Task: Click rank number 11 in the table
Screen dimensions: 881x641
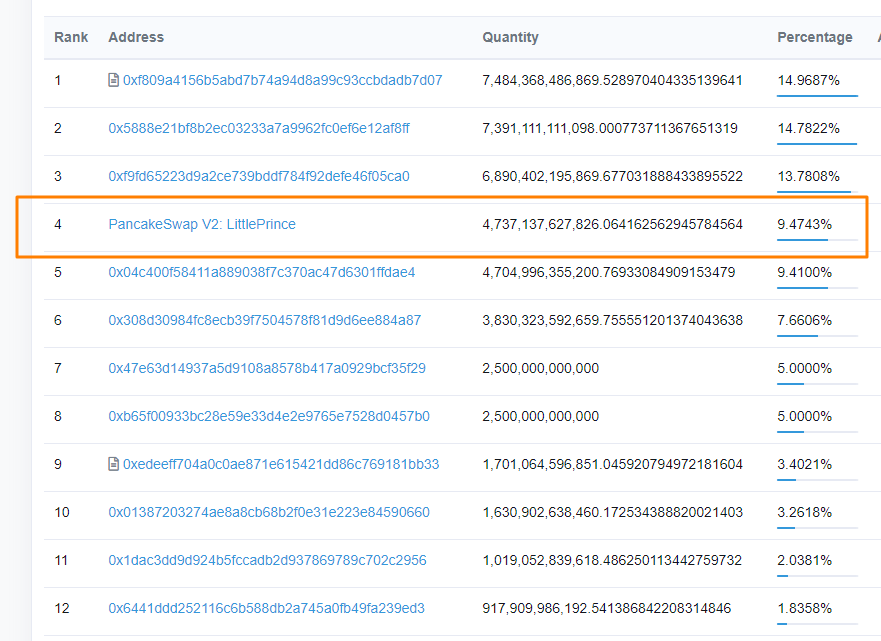Action: [x=61, y=560]
